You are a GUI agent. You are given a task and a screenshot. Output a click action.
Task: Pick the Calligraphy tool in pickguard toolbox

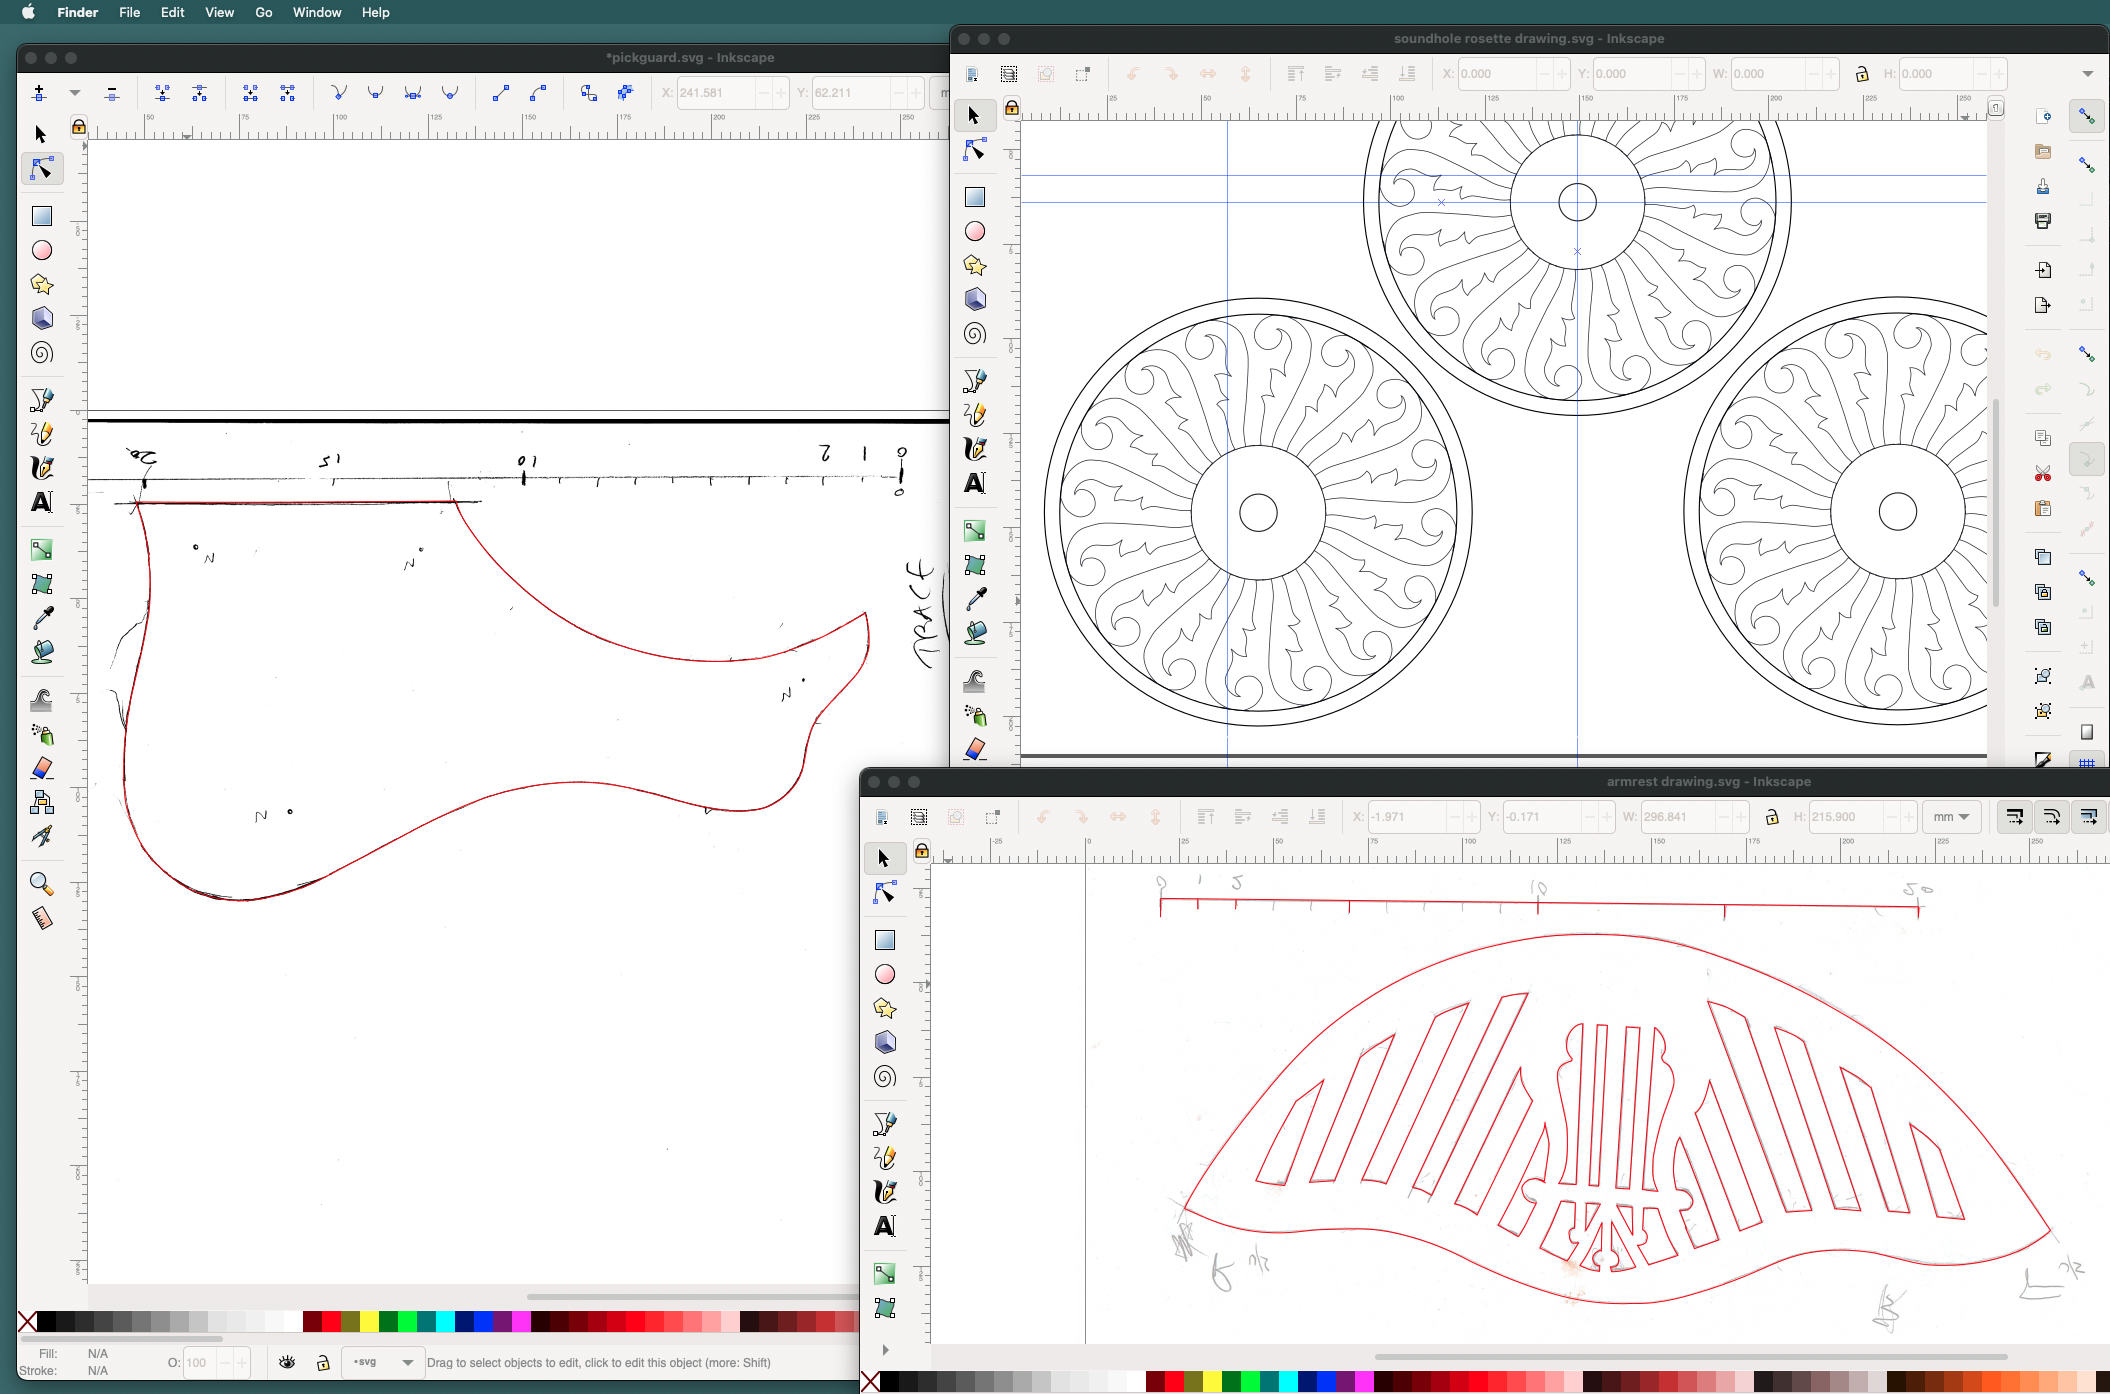pos(41,468)
